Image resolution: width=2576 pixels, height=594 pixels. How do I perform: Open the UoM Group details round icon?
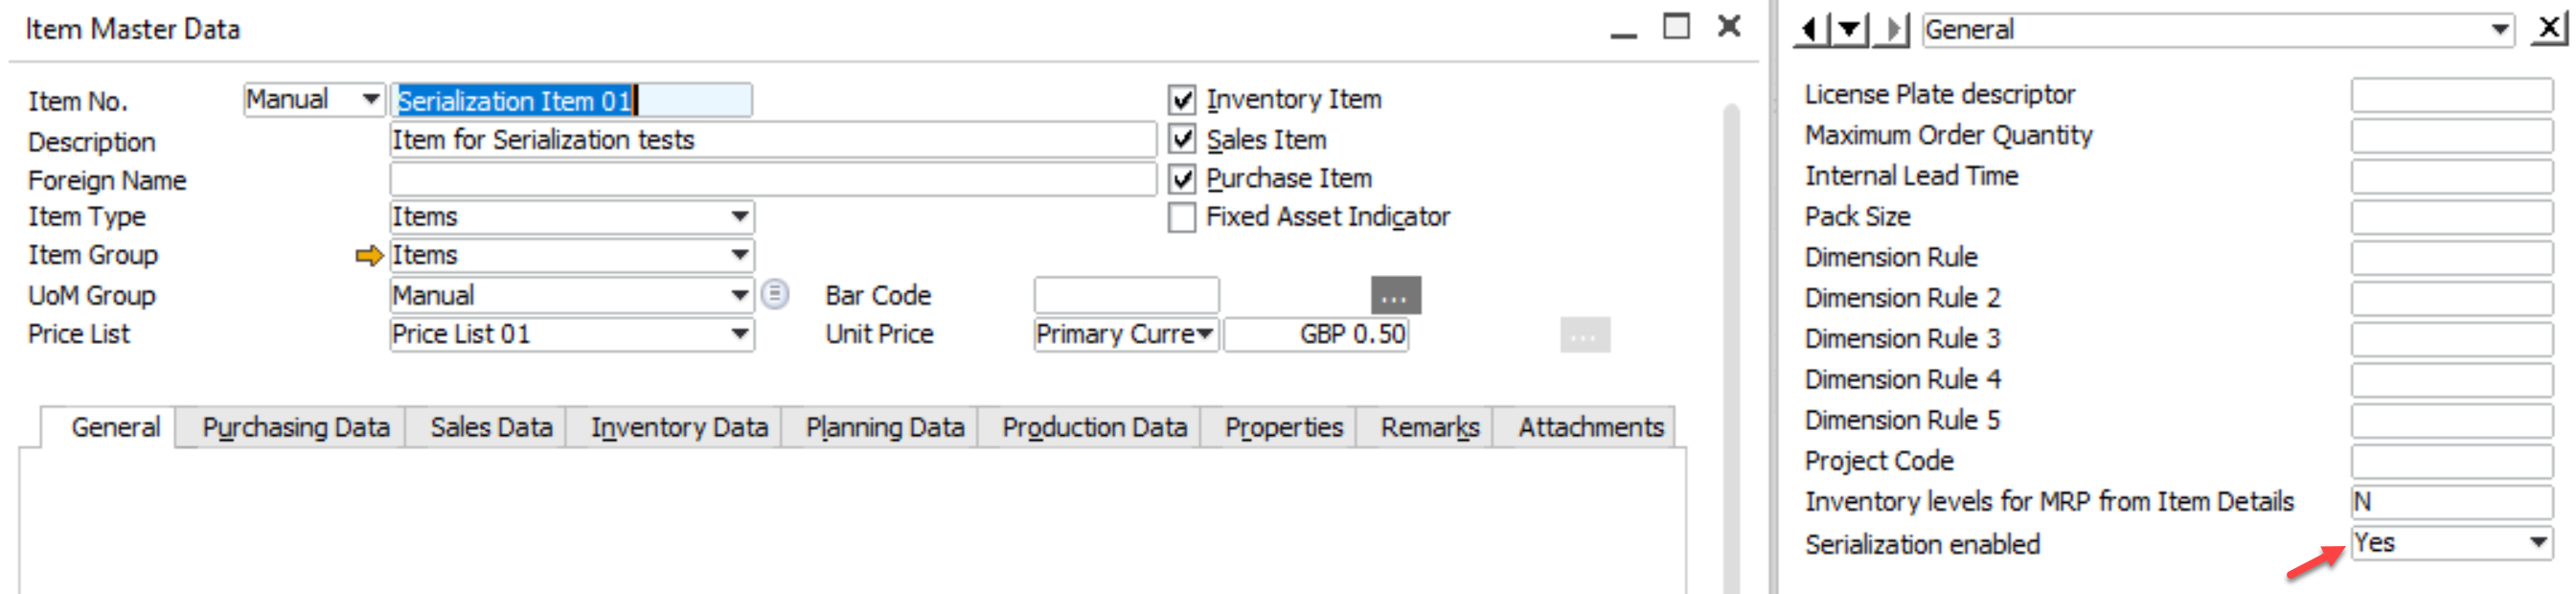point(775,295)
